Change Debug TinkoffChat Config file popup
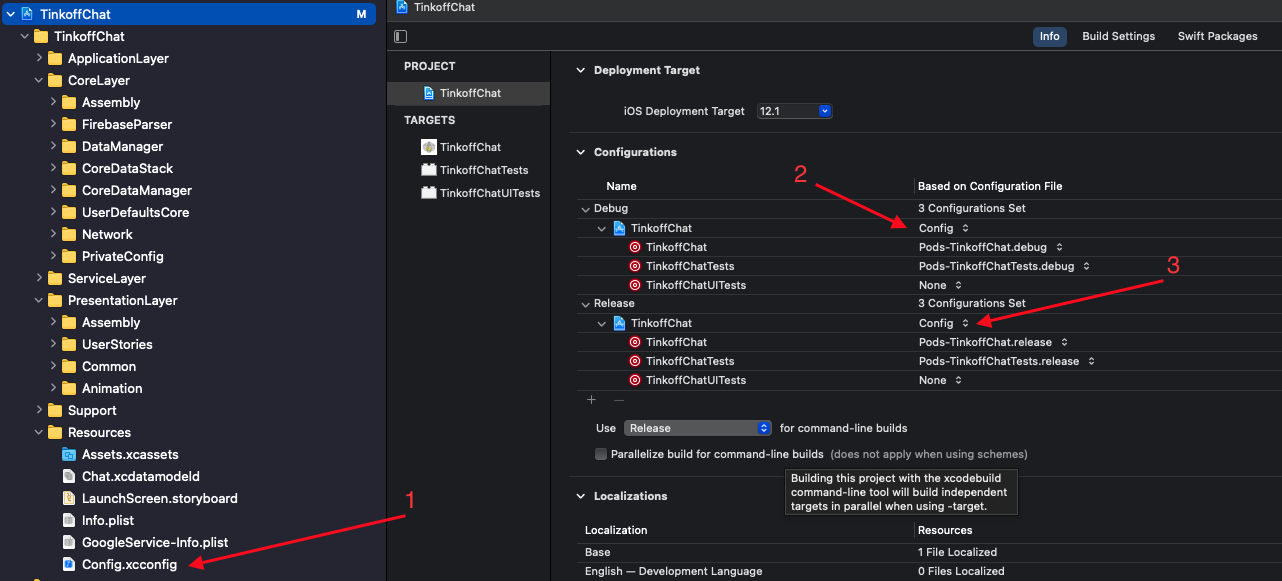This screenshot has height=581, width=1282. point(944,228)
